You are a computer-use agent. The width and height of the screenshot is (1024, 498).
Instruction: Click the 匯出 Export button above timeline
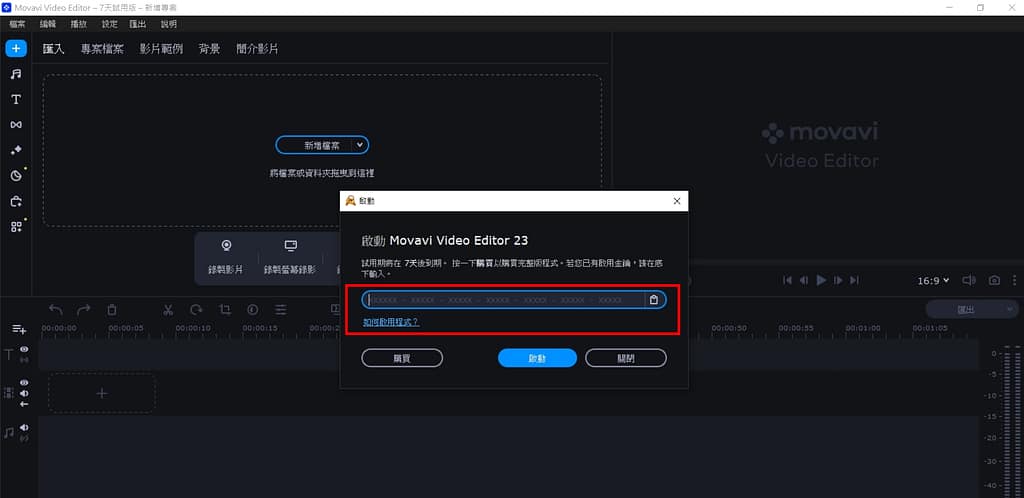coord(964,309)
